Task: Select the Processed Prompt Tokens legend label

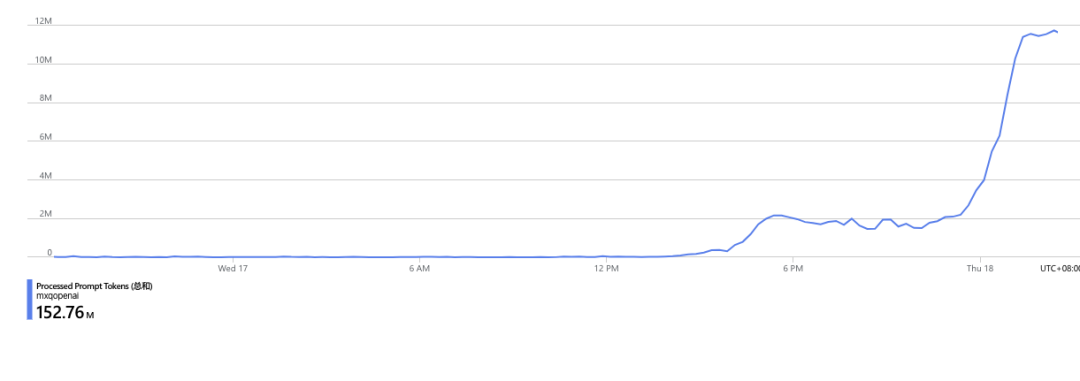Action: (94, 286)
